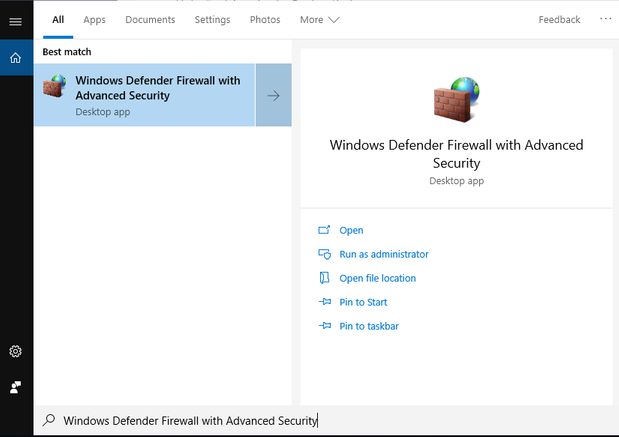
Task: Click the Run as administrator shield icon
Action: pos(325,254)
